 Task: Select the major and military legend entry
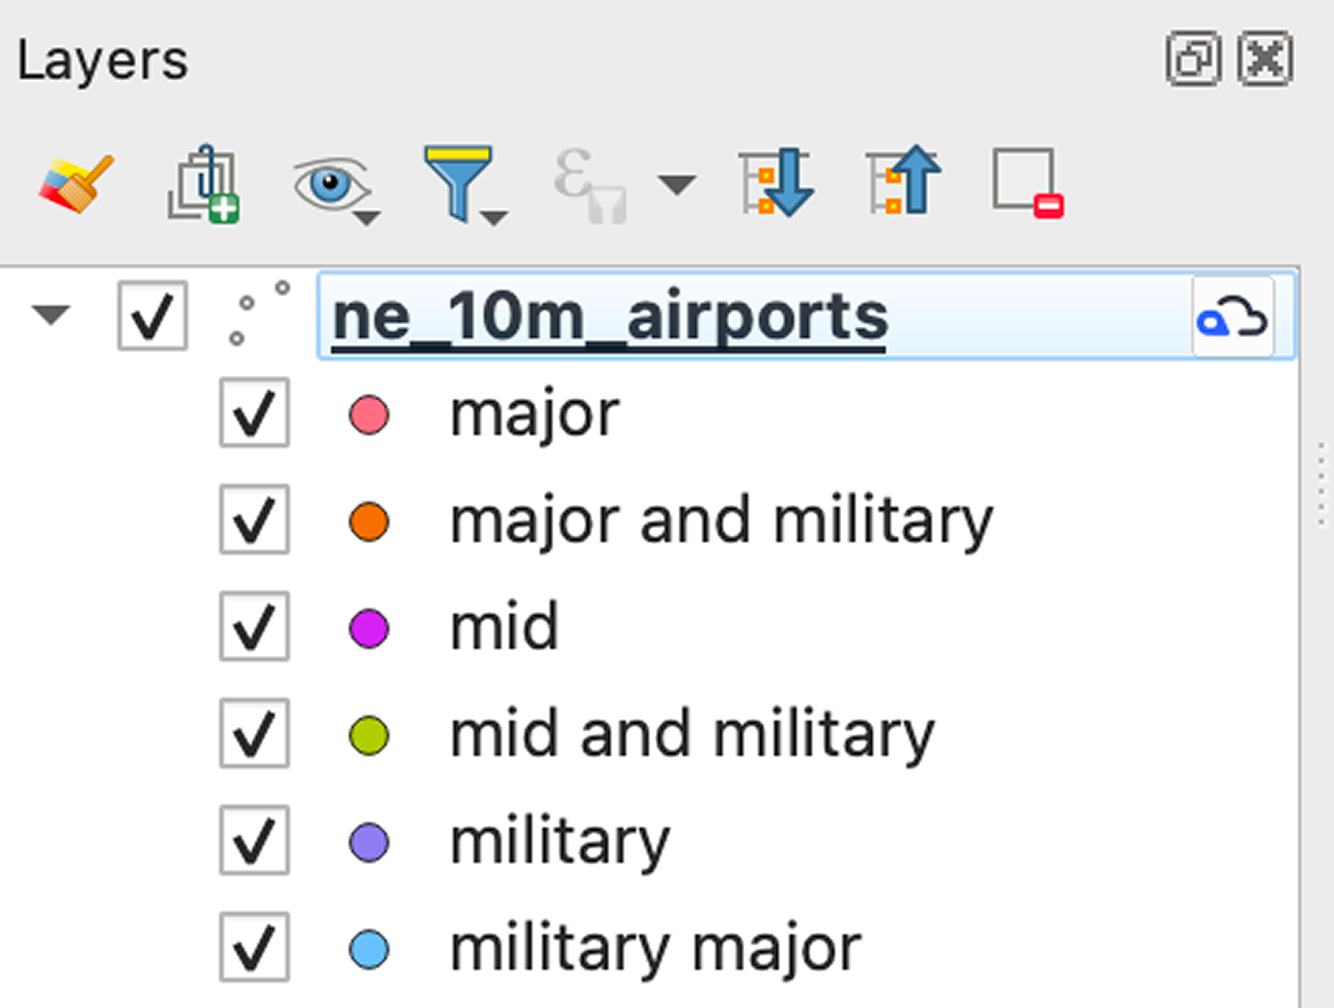click(721, 521)
